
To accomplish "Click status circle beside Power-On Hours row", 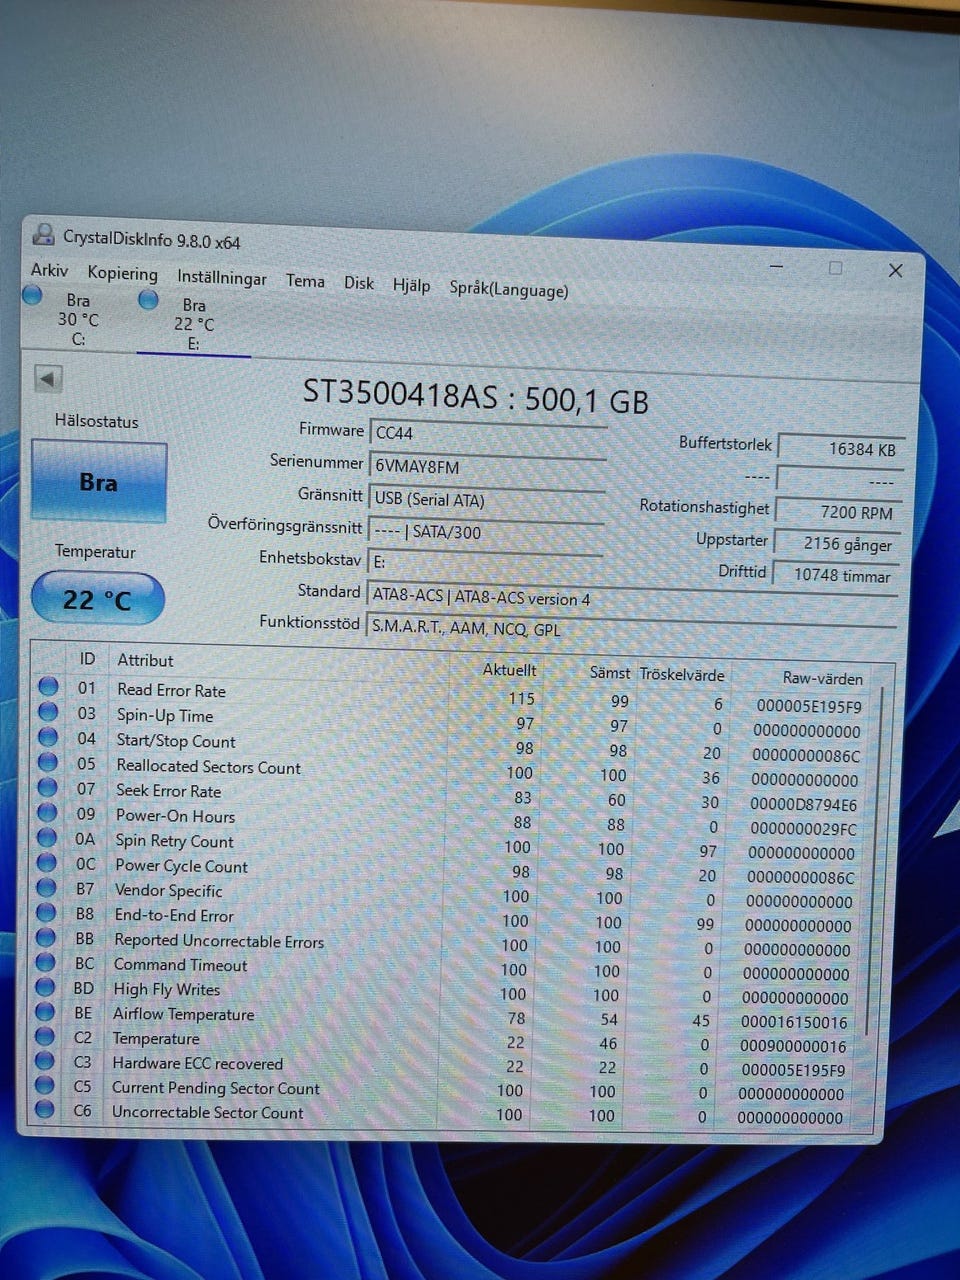I will click(x=47, y=813).
